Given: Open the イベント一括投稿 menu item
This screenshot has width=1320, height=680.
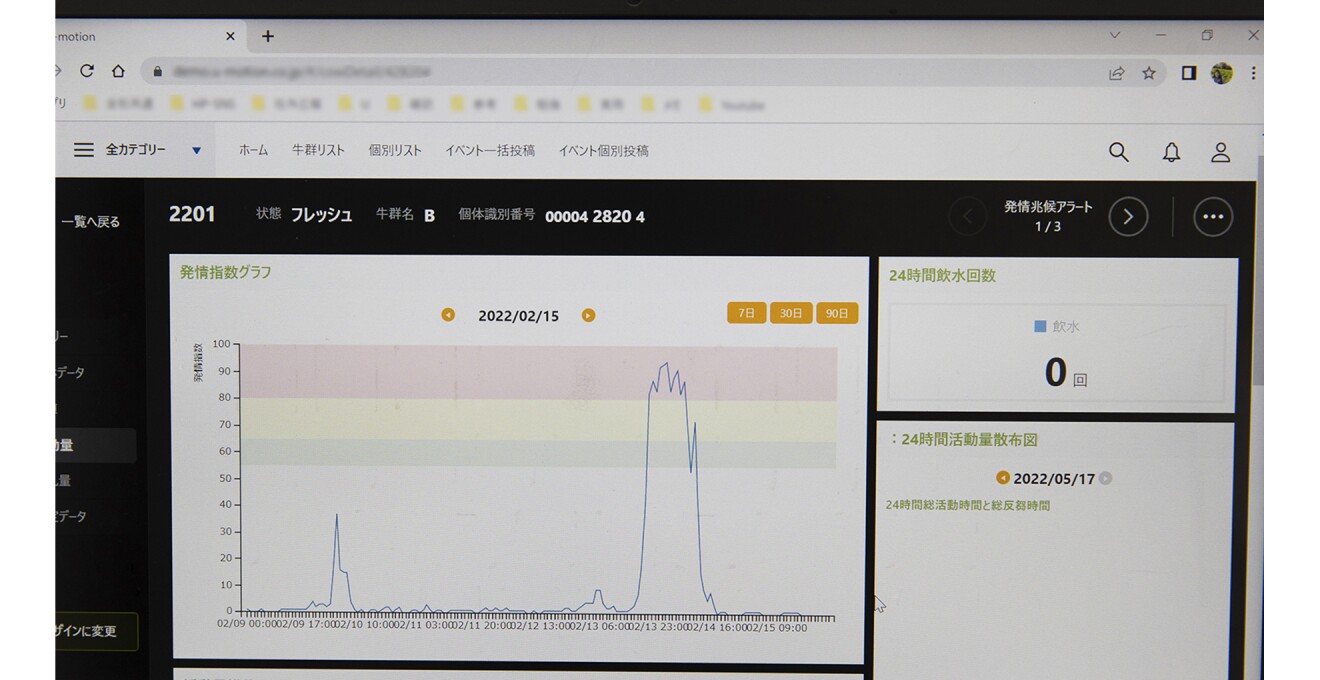Looking at the screenshot, I should (489, 151).
